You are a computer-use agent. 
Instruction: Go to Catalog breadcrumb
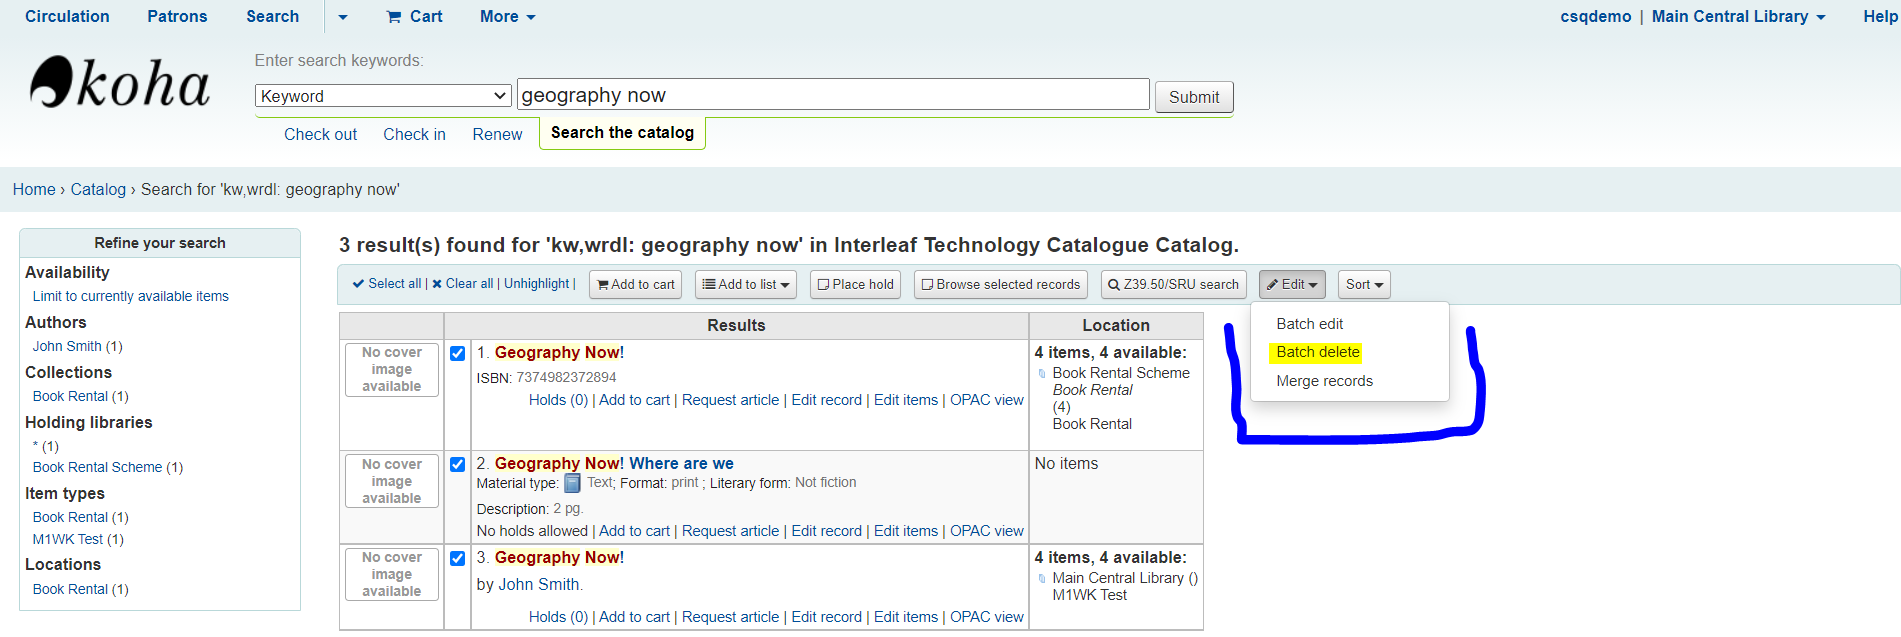coord(98,189)
